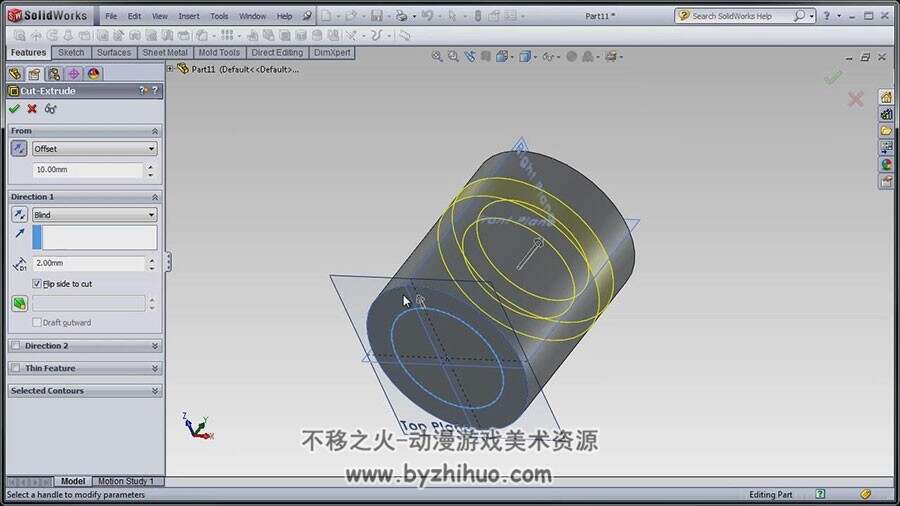Enable the Thin Feature checkbox
Image resolution: width=900 pixels, height=506 pixels.
15,368
